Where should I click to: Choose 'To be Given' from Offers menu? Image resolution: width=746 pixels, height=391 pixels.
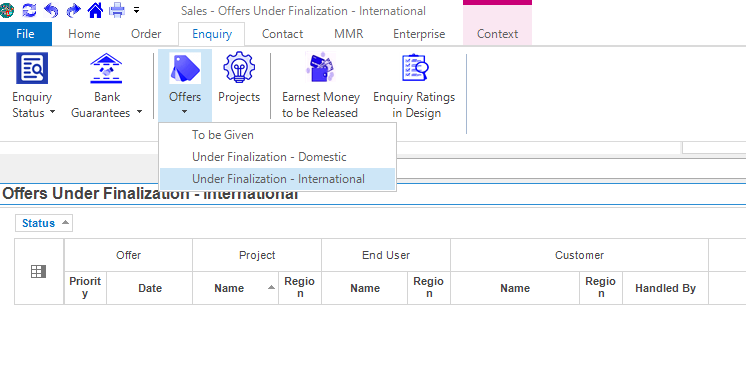tap(277, 135)
